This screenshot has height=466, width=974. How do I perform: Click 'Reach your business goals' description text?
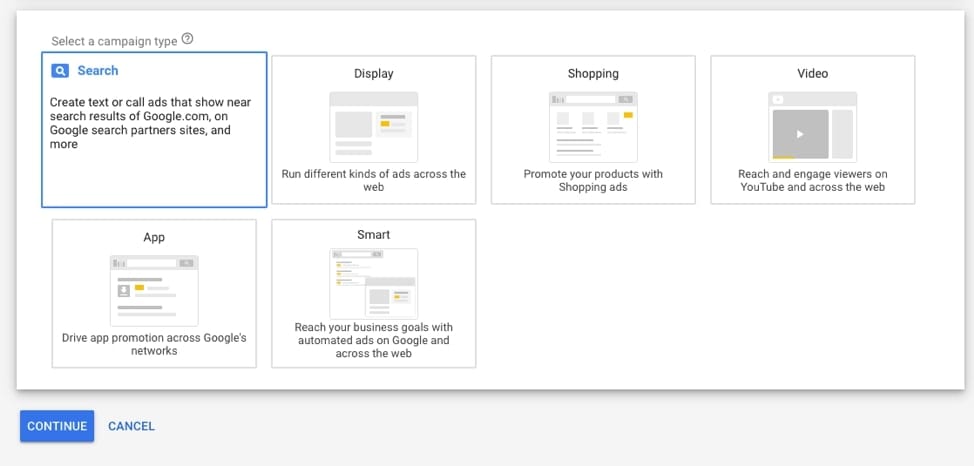374,340
